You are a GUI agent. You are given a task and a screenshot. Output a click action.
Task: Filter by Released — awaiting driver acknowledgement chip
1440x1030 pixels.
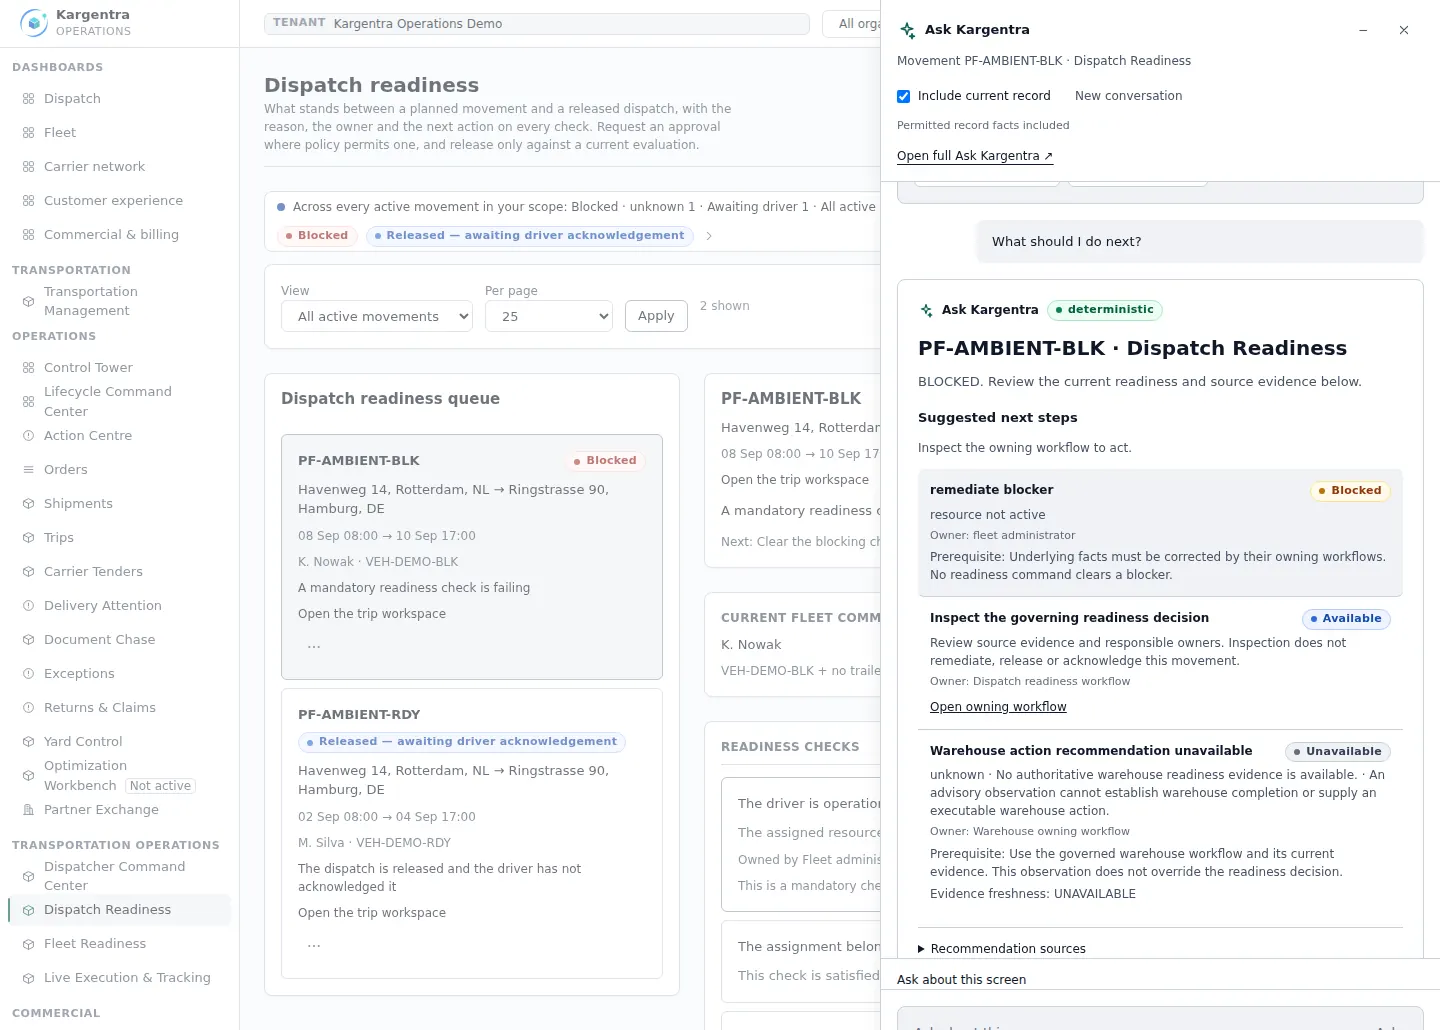pyautogui.click(x=530, y=236)
